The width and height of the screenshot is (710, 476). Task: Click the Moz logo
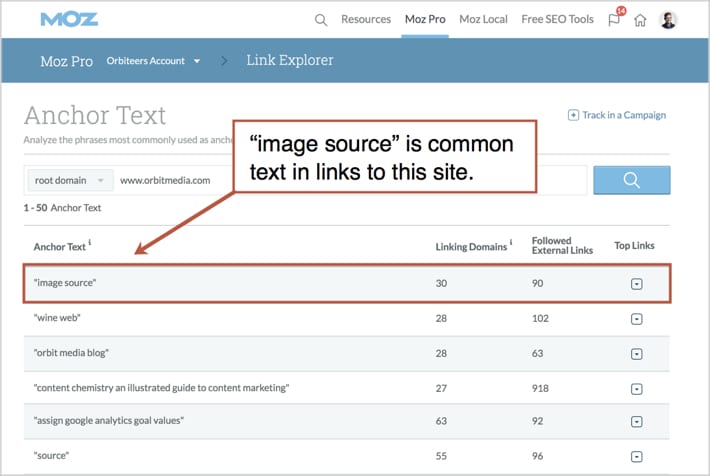69,19
